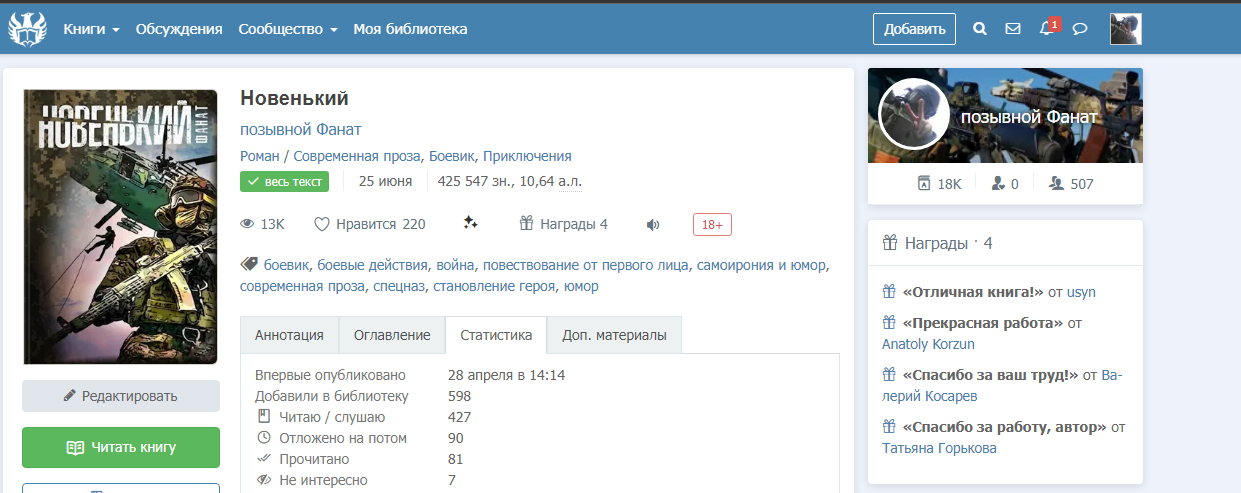Viewport: 1241px width, 493px height.
Task: Click the sparkle recommendation icon
Action: click(x=471, y=223)
